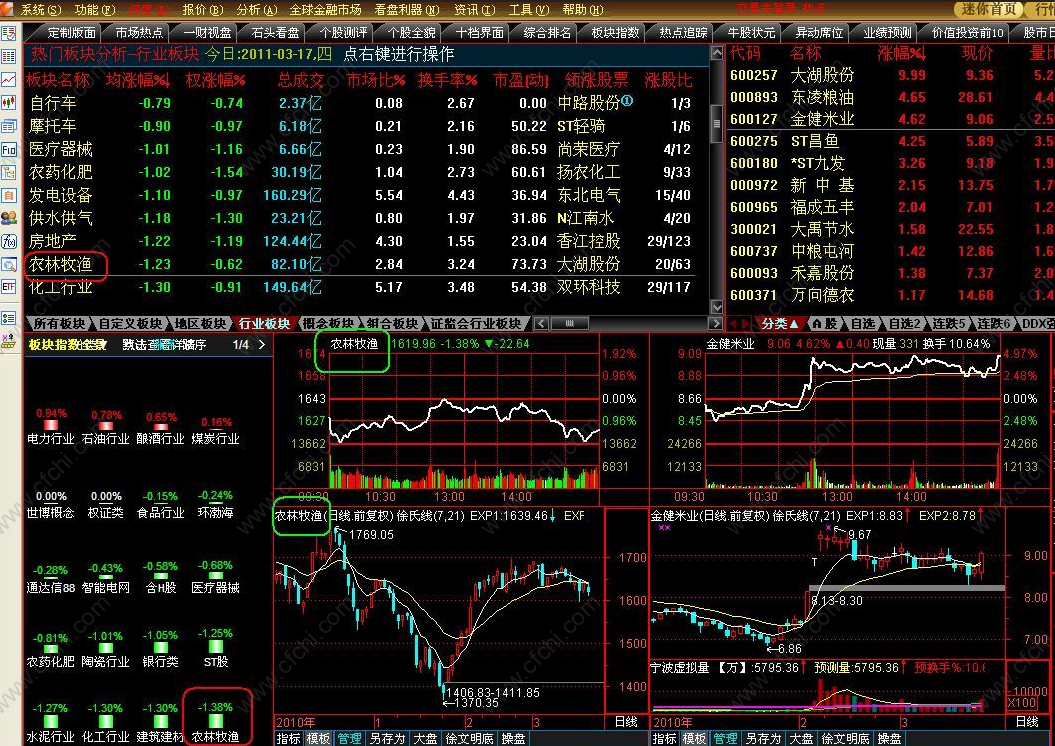Click the vertical scrollbar thumb of sector table
The image size is (1055, 746).
pos(717,123)
